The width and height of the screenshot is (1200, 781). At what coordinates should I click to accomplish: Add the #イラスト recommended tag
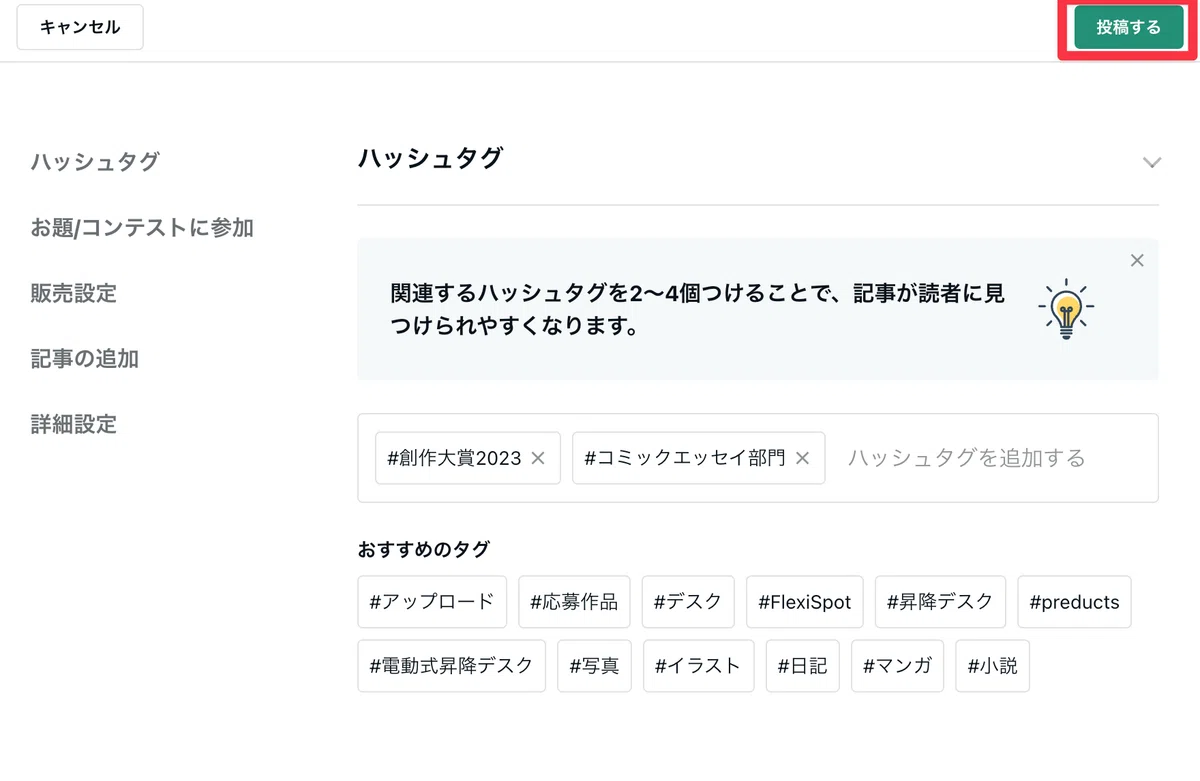(698, 666)
